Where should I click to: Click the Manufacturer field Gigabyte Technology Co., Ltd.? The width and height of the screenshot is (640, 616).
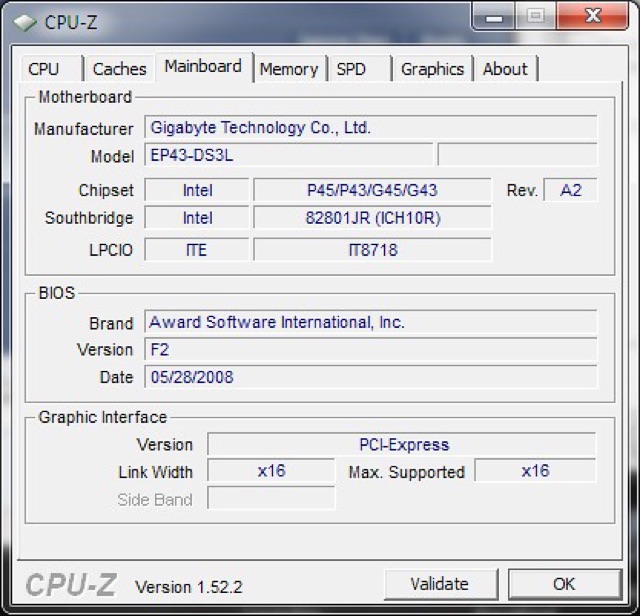[x=371, y=127]
